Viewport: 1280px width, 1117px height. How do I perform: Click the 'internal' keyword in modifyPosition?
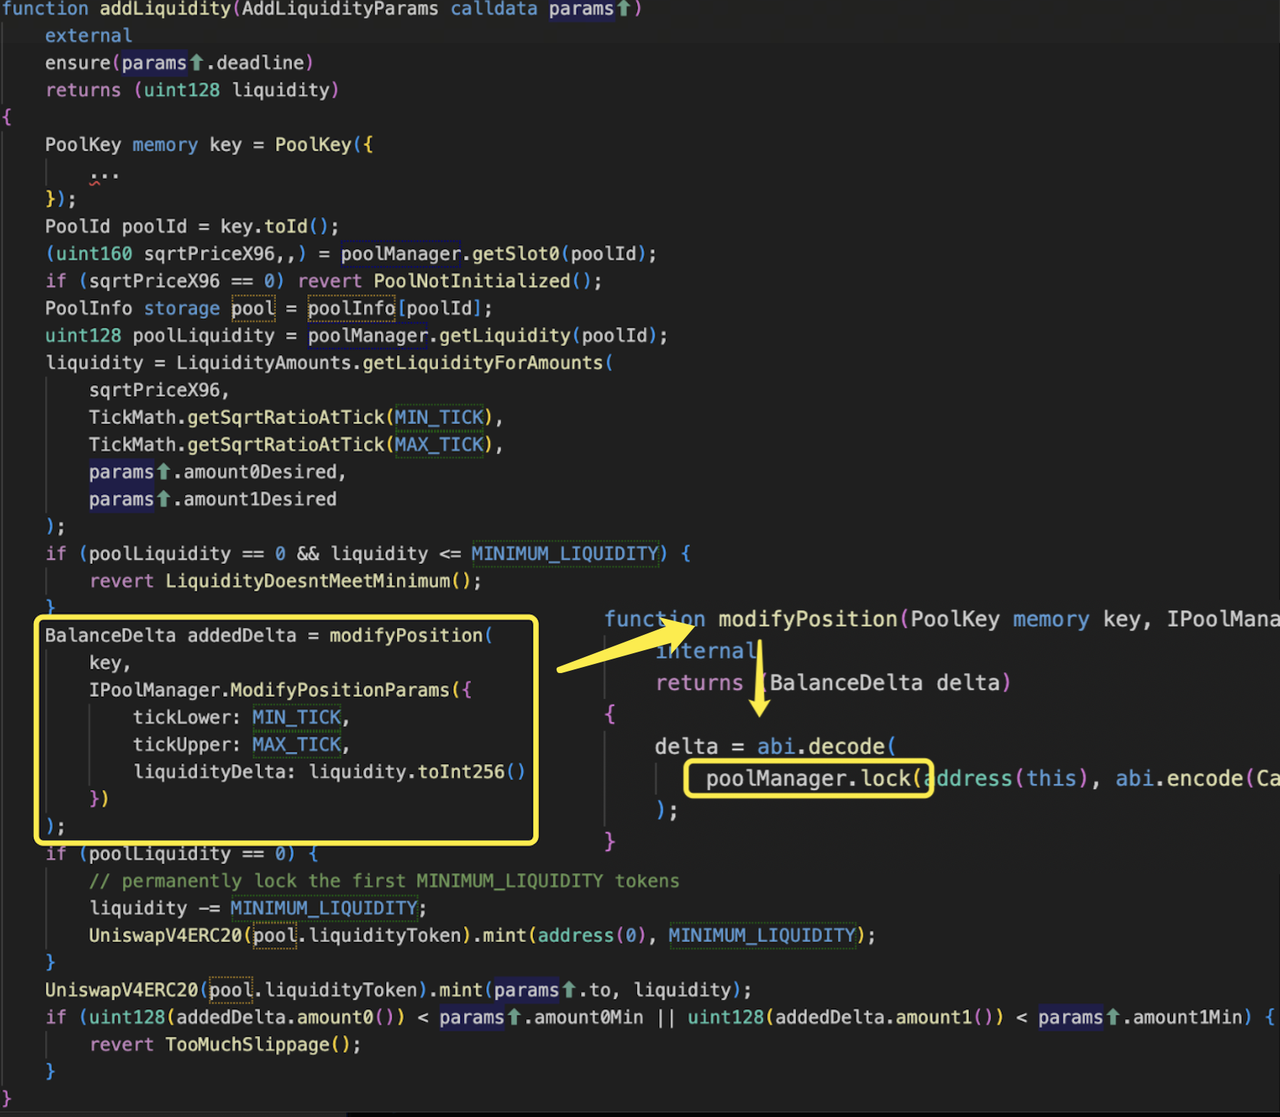coord(705,651)
